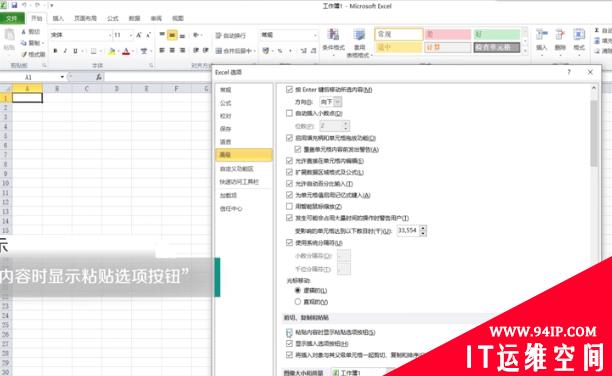Image resolution: width=612 pixels, height=376 pixels.
Task: Click the Align Text Right icon
Action: (182, 51)
